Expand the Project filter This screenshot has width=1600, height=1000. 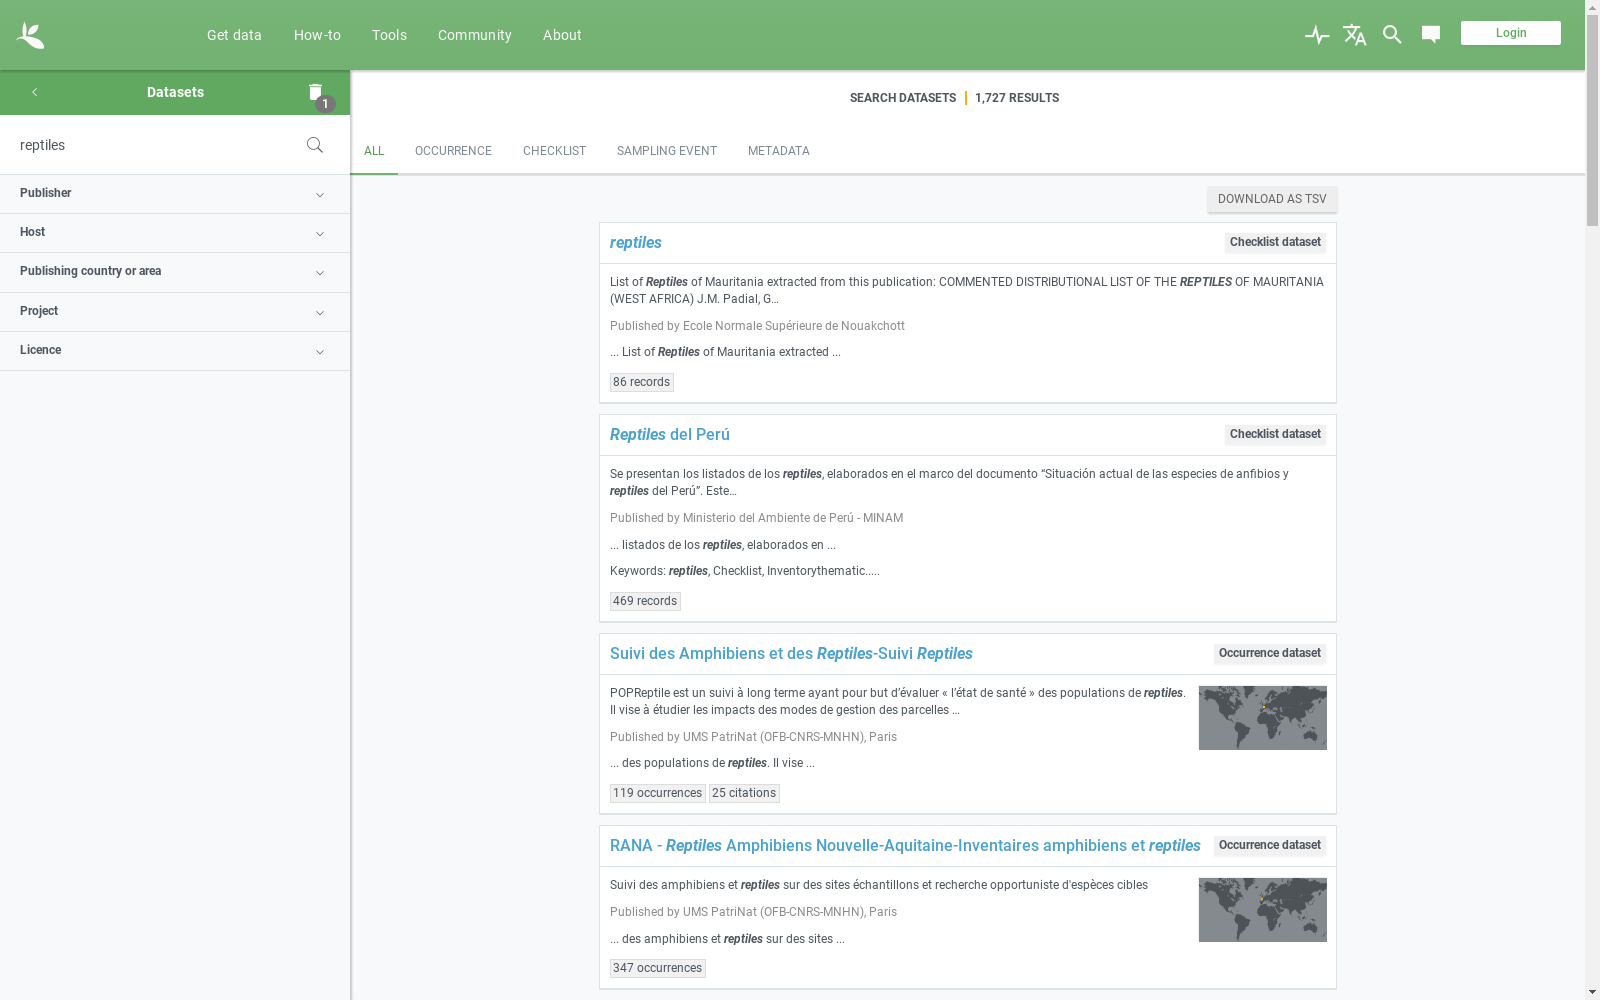[175, 312]
